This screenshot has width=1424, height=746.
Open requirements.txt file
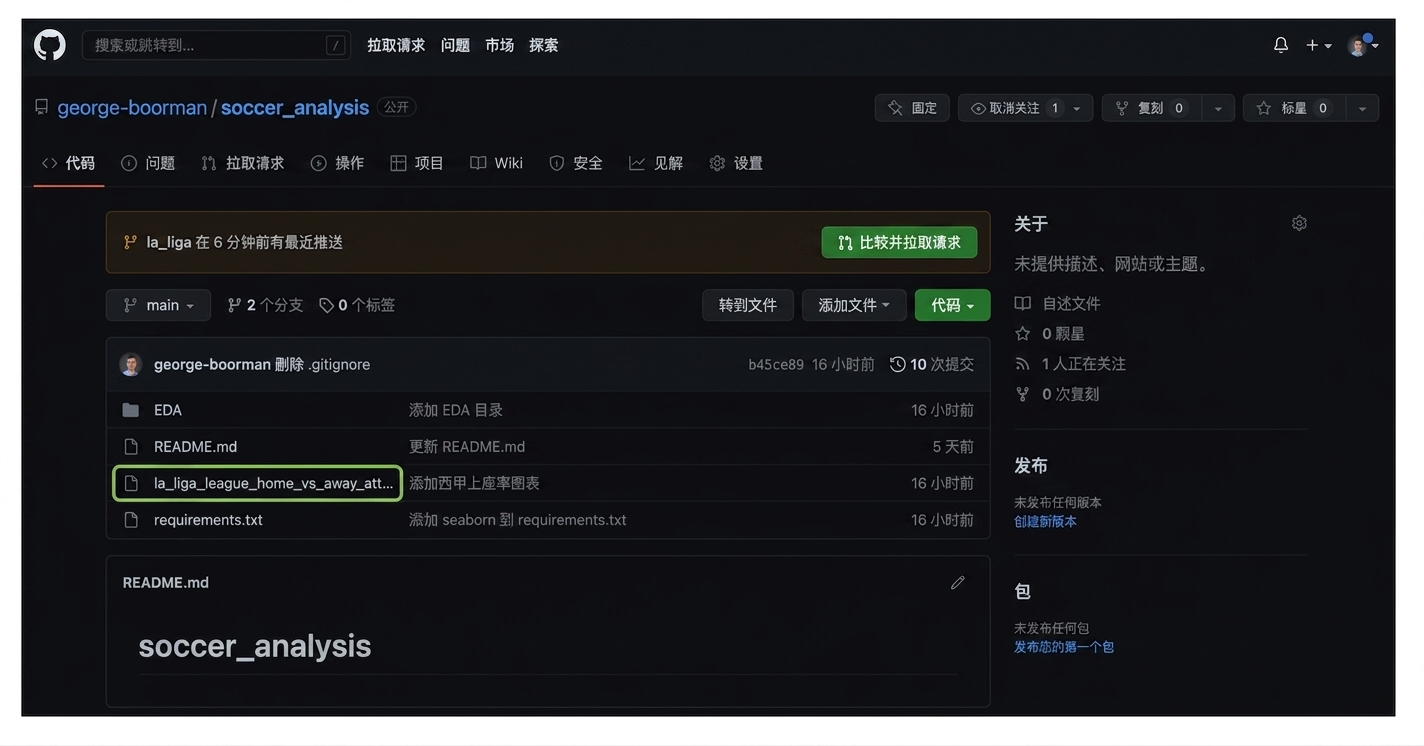click(x=208, y=520)
